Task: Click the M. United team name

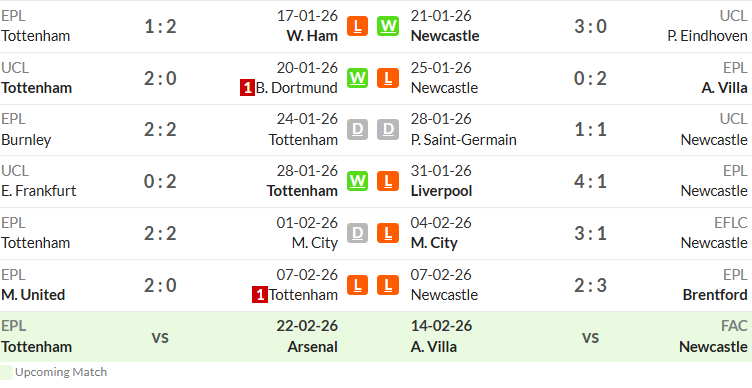Action: pos(33,294)
